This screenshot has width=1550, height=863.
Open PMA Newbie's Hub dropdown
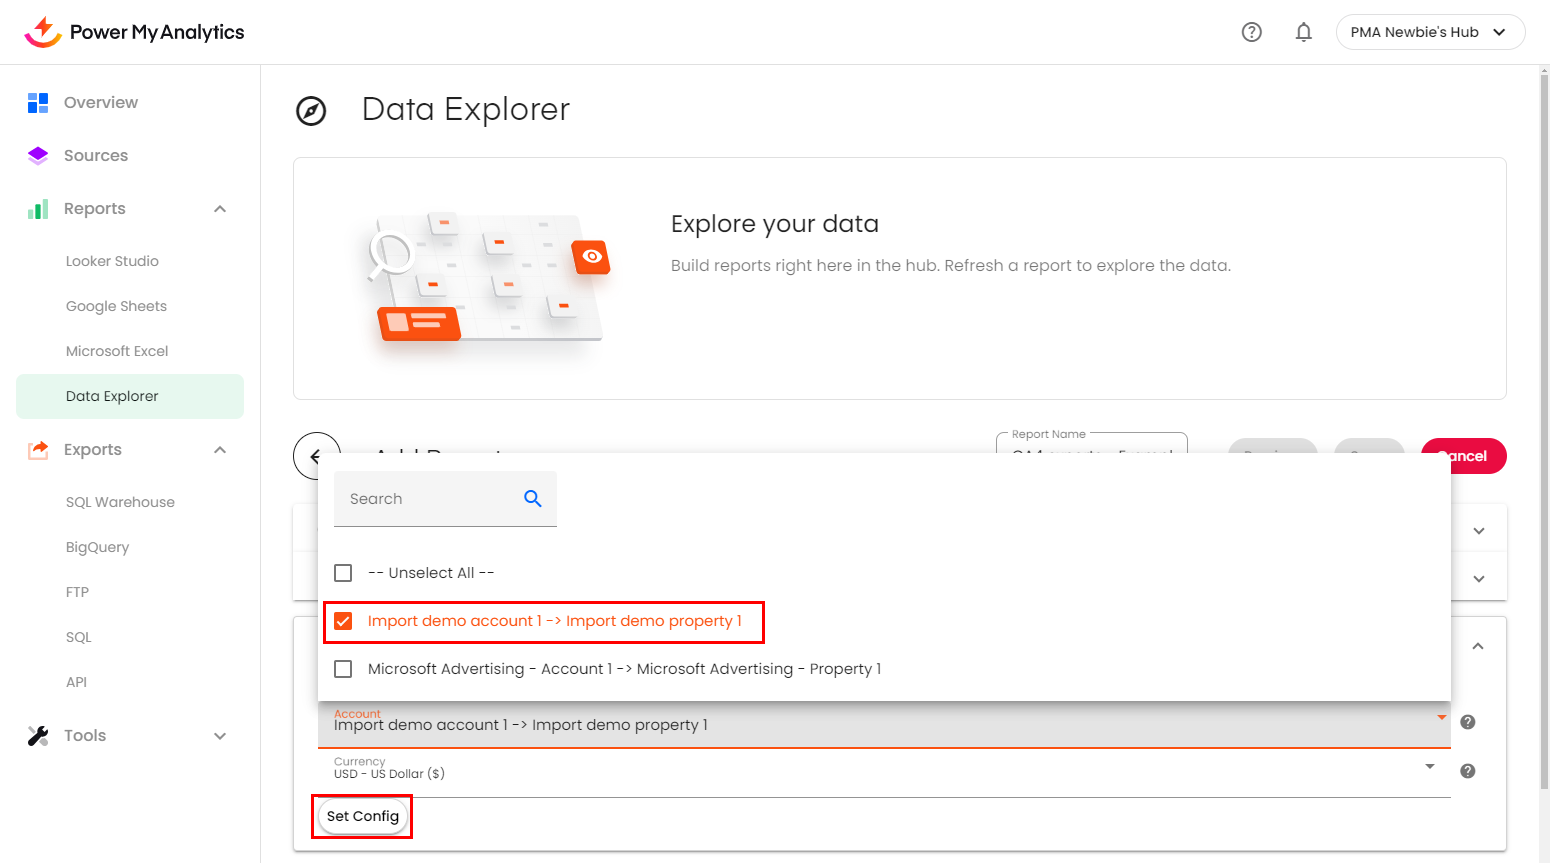tap(1429, 32)
